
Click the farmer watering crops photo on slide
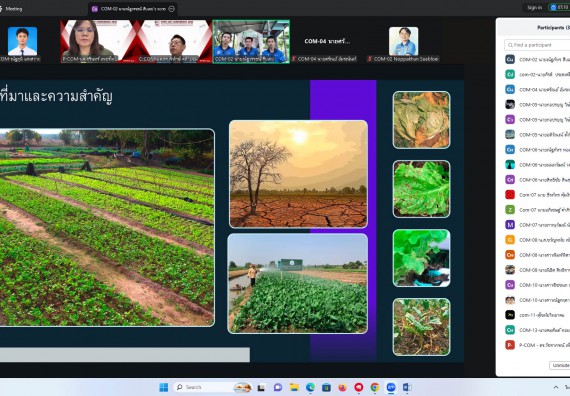[x=298, y=283]
